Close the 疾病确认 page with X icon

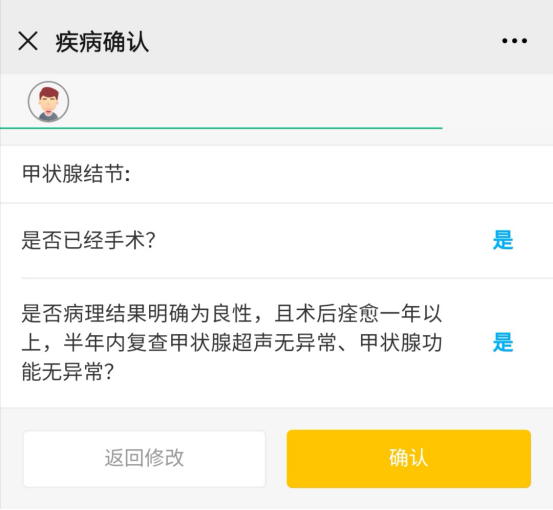[x=28, y=41]
